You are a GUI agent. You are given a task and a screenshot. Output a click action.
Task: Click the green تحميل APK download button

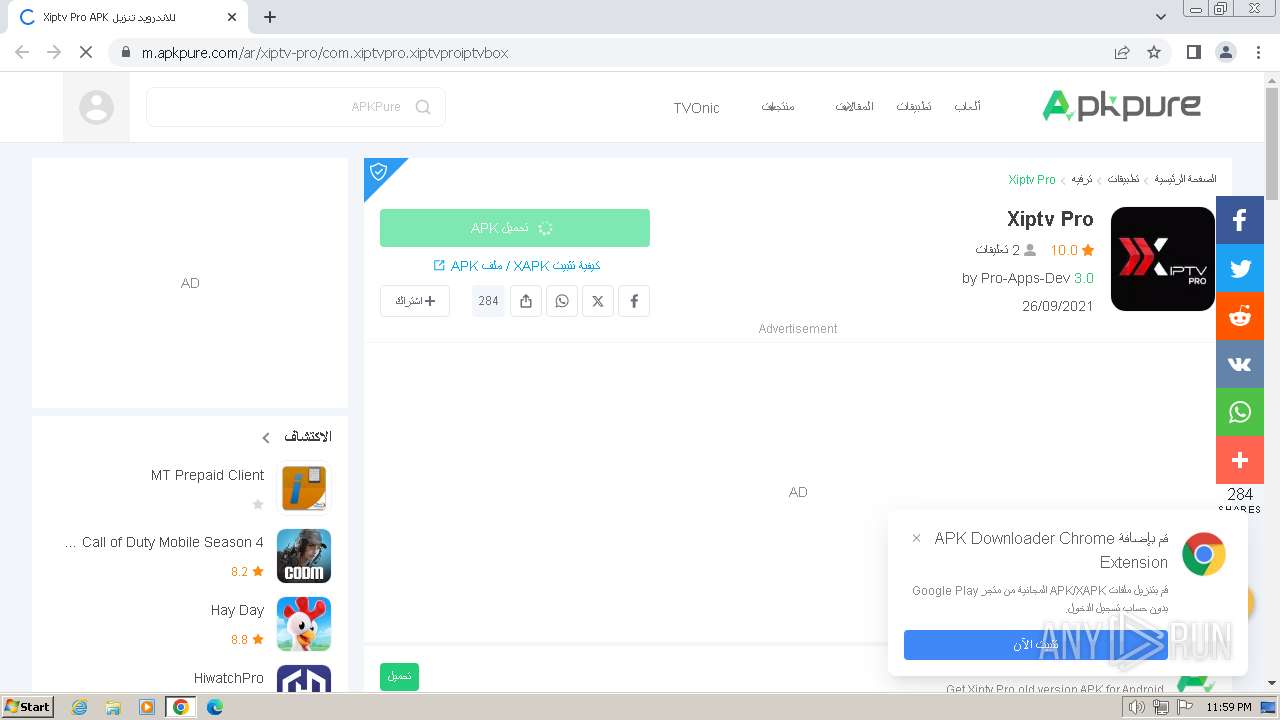(515, 228)
